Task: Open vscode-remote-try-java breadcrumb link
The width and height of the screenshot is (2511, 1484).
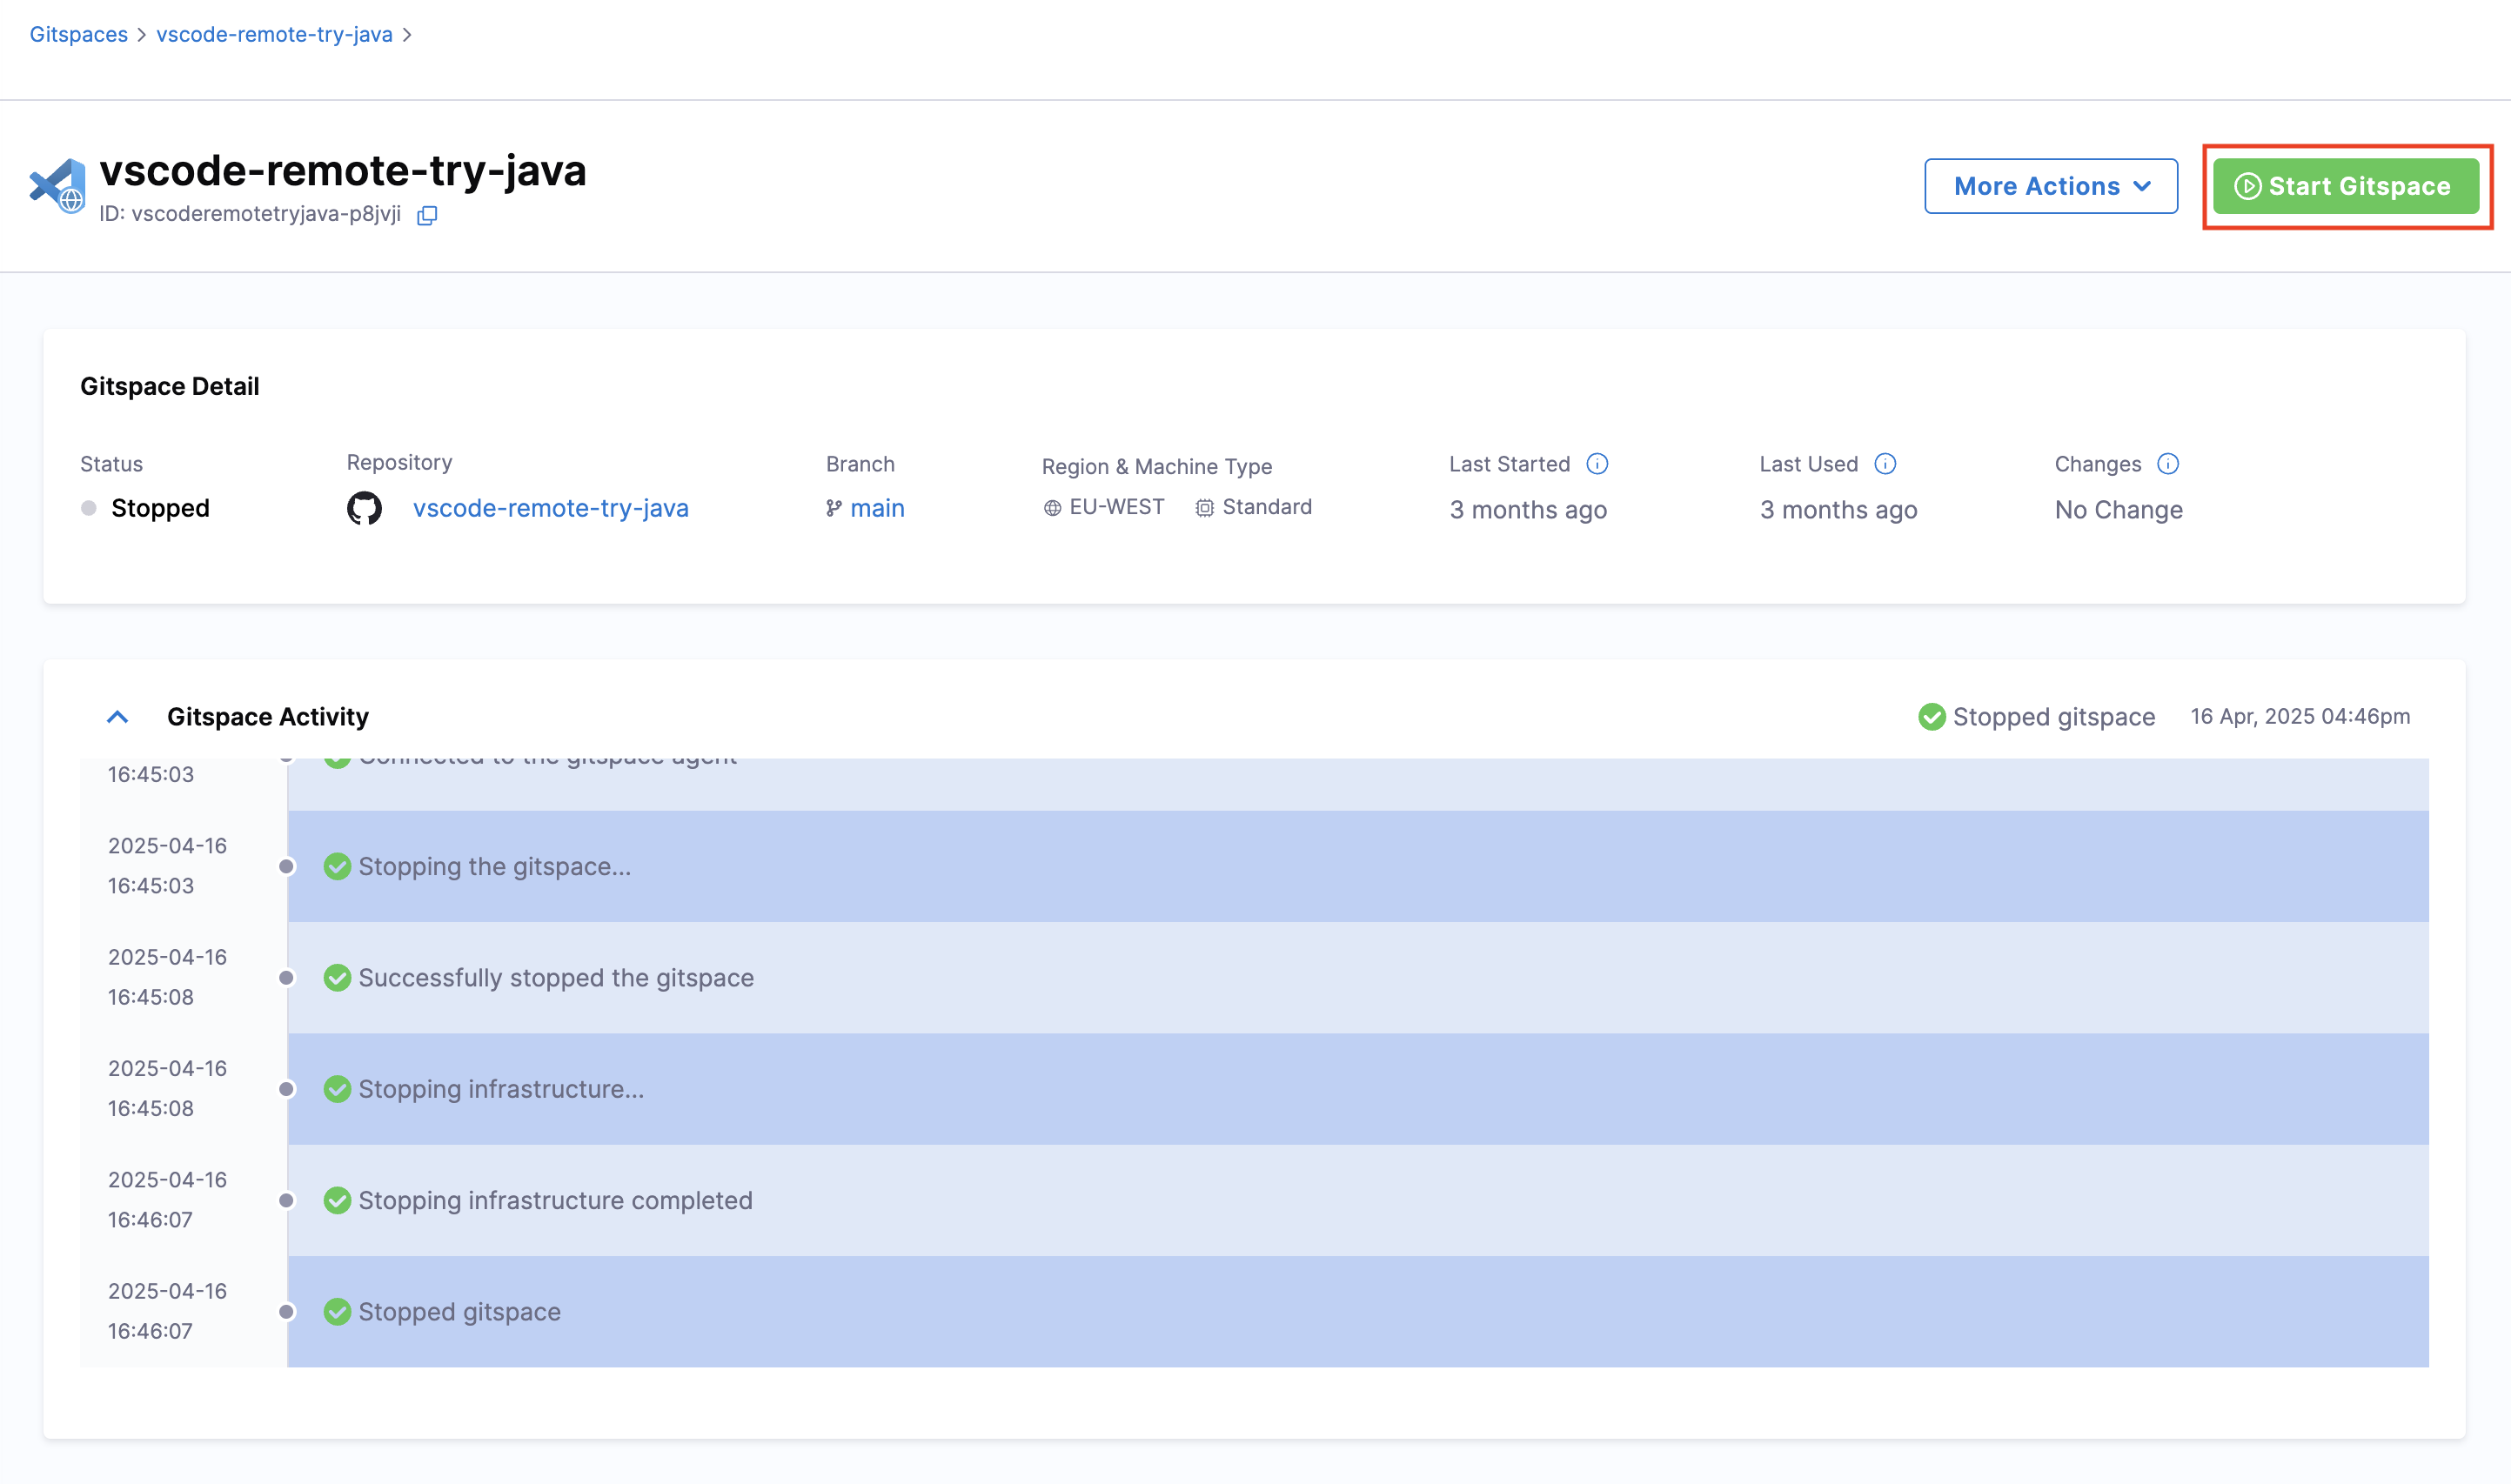Action: point(274,35)
